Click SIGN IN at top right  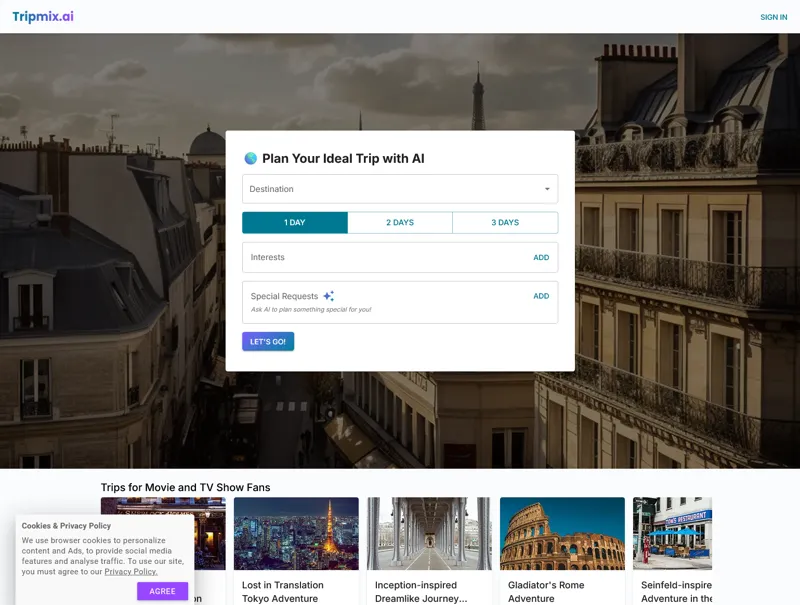click(x=773, y=17)
